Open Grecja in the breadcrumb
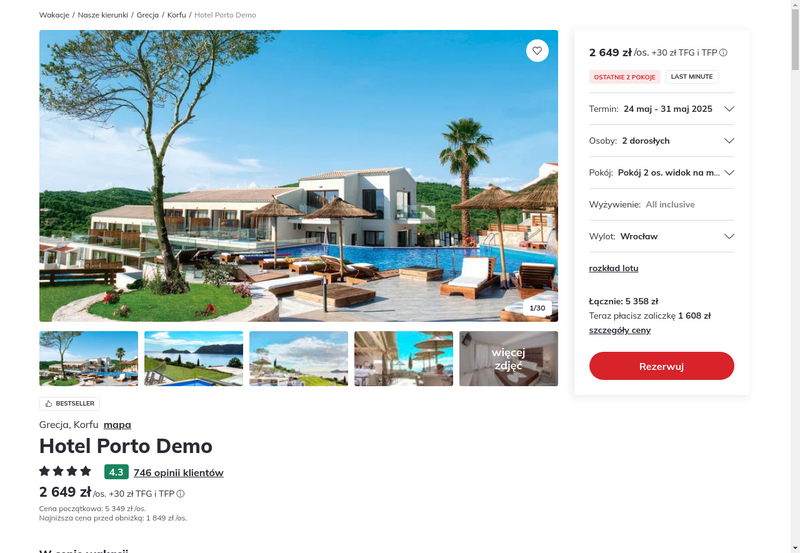The height and width of the screenshot is (553, 800). (x=147, y=15)
